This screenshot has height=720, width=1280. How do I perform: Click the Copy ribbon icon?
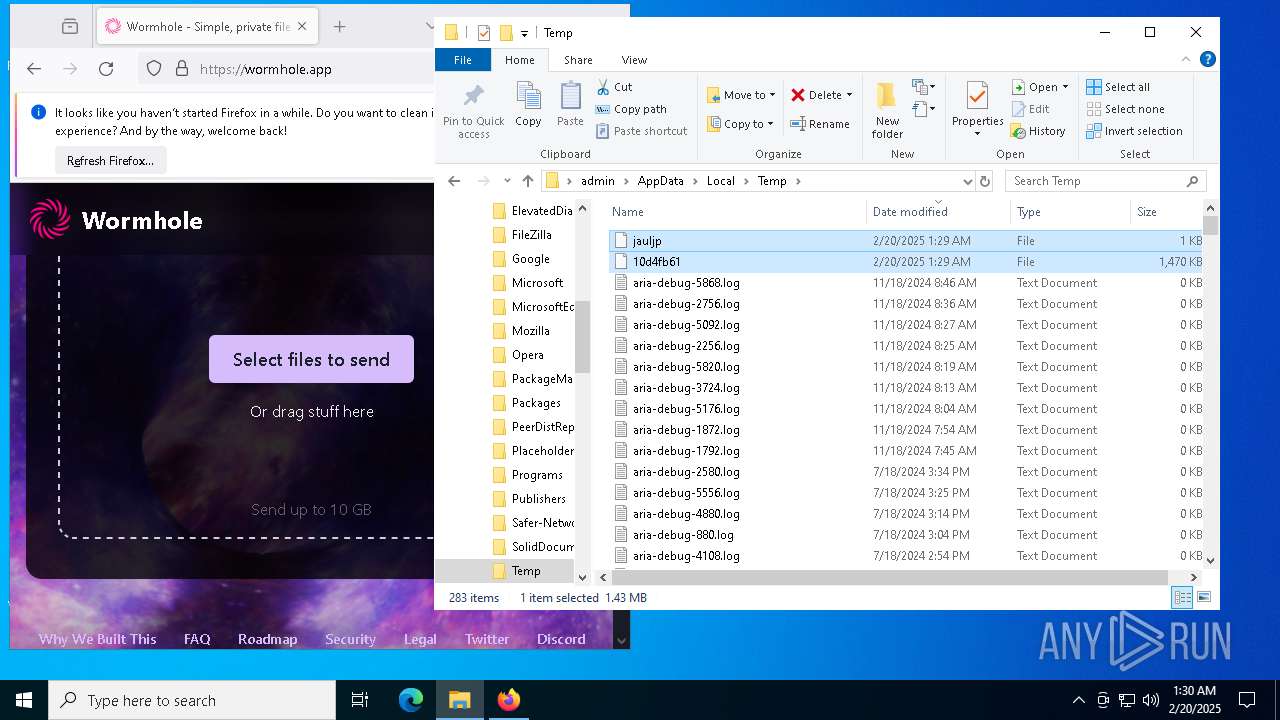[528, 105]
